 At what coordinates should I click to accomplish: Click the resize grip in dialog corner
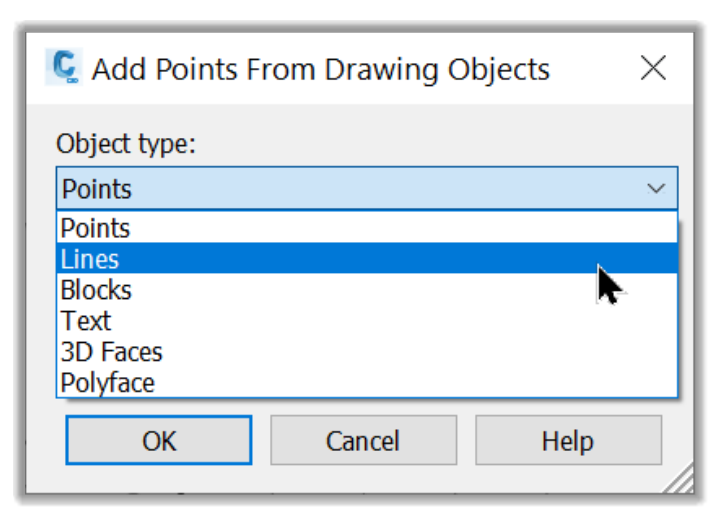680,479
